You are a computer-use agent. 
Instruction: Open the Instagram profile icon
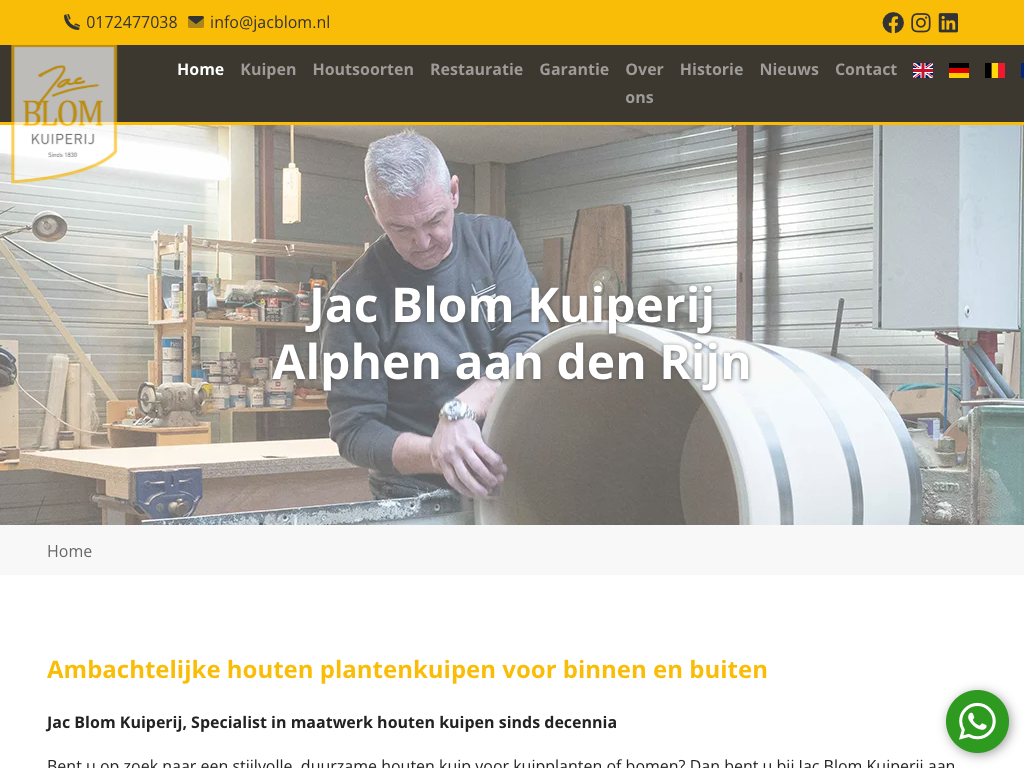point(921,23)
